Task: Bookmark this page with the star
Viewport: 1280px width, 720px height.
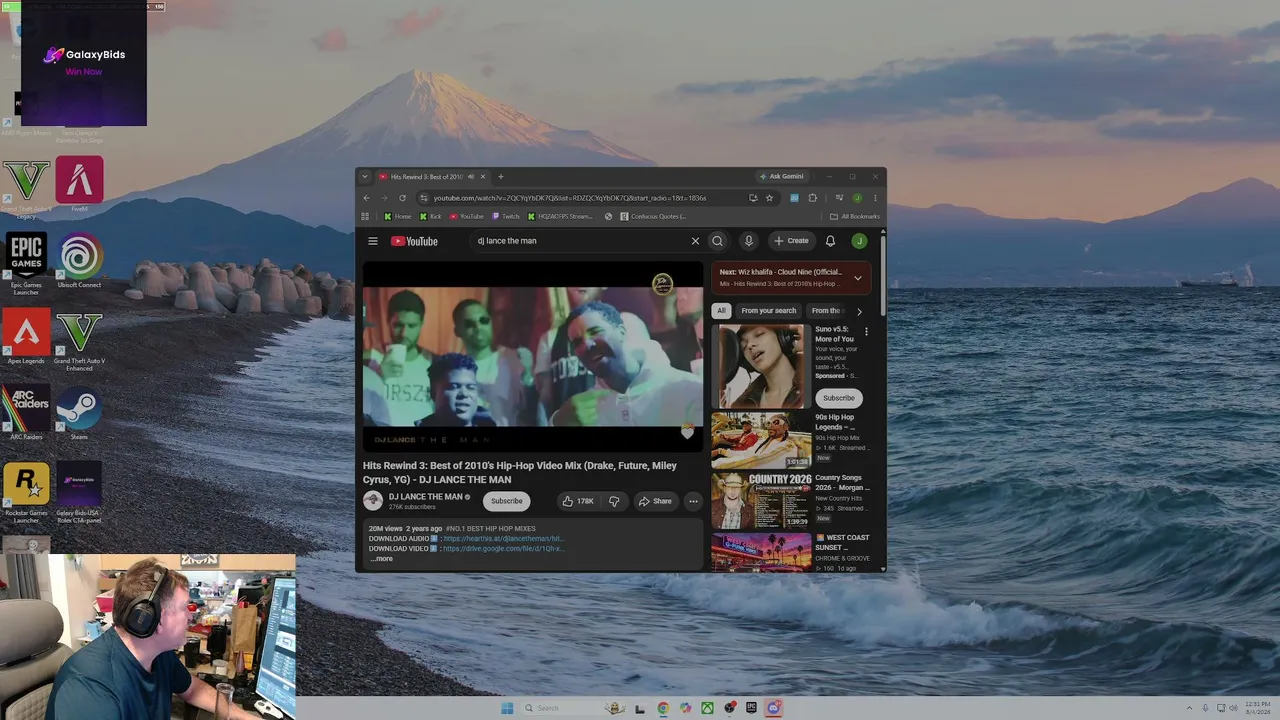Action: pyautogui.click(x=769, y=198)
